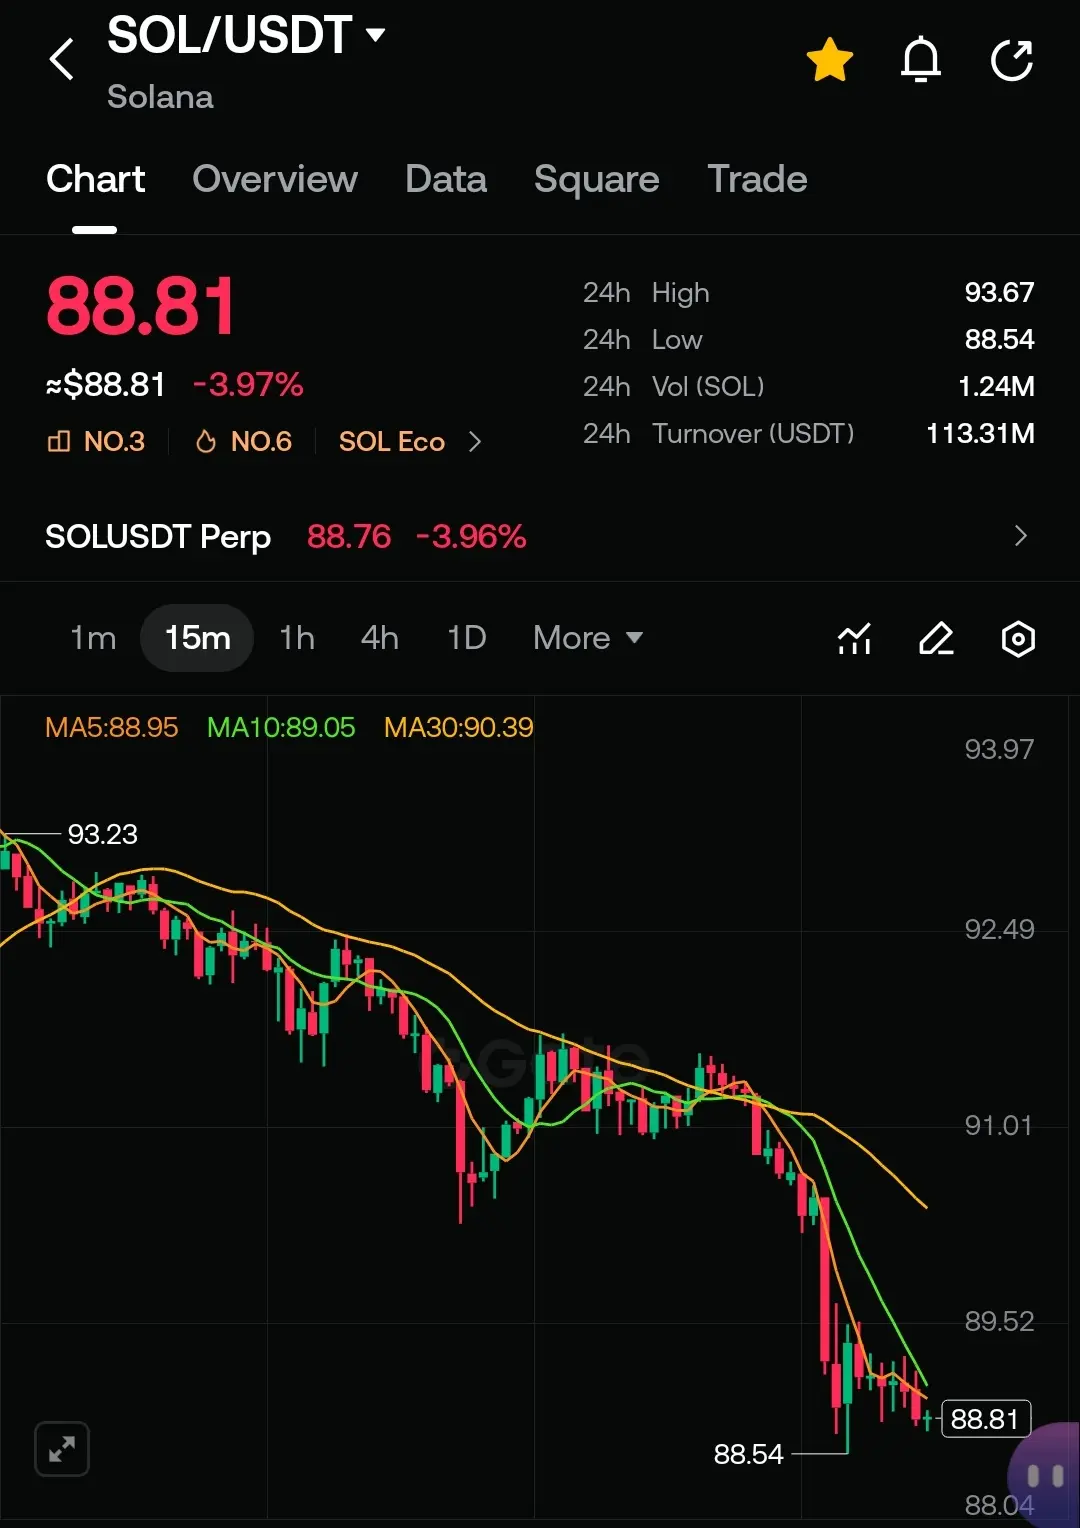Image resolution: width=1080 pixels, height=1528 pixels.
Task: Select the 1D timeframe
Action: 466,638
